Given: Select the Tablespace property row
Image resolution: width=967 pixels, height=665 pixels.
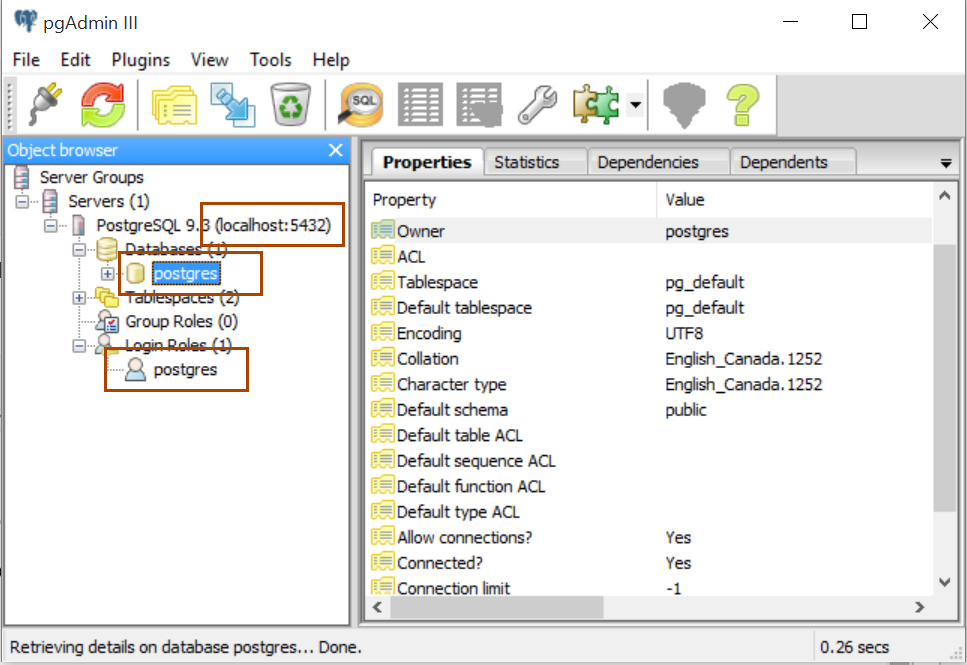Looking at the screenshot, I should pos(651,283).
